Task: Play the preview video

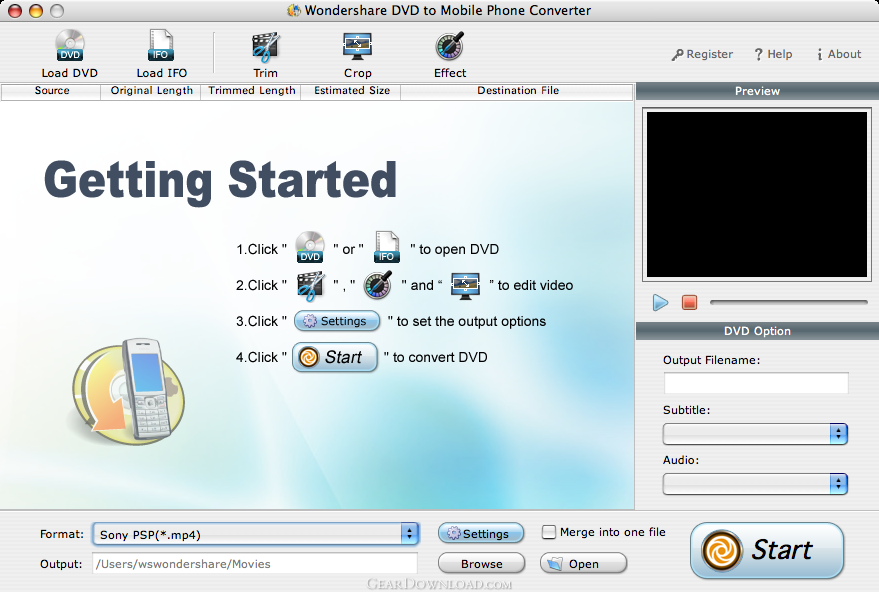Action: [660, 303]
